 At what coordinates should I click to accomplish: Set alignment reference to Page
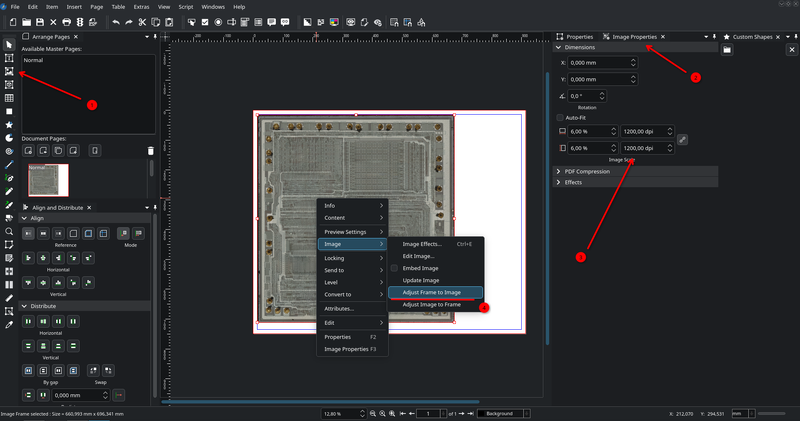[x=73, y=233]
